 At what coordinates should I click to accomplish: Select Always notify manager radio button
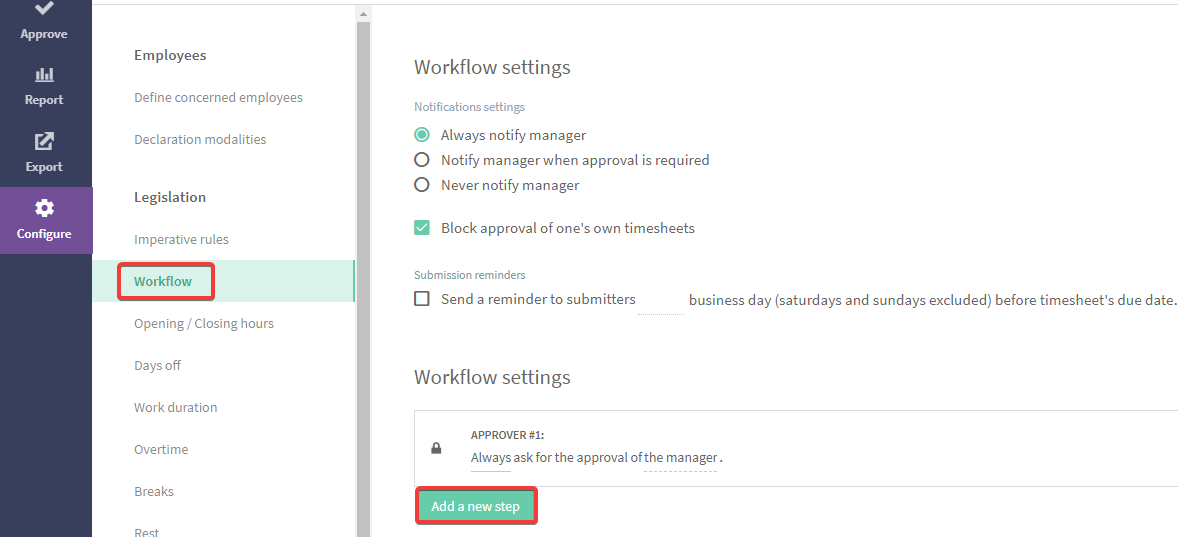(422, 135)
